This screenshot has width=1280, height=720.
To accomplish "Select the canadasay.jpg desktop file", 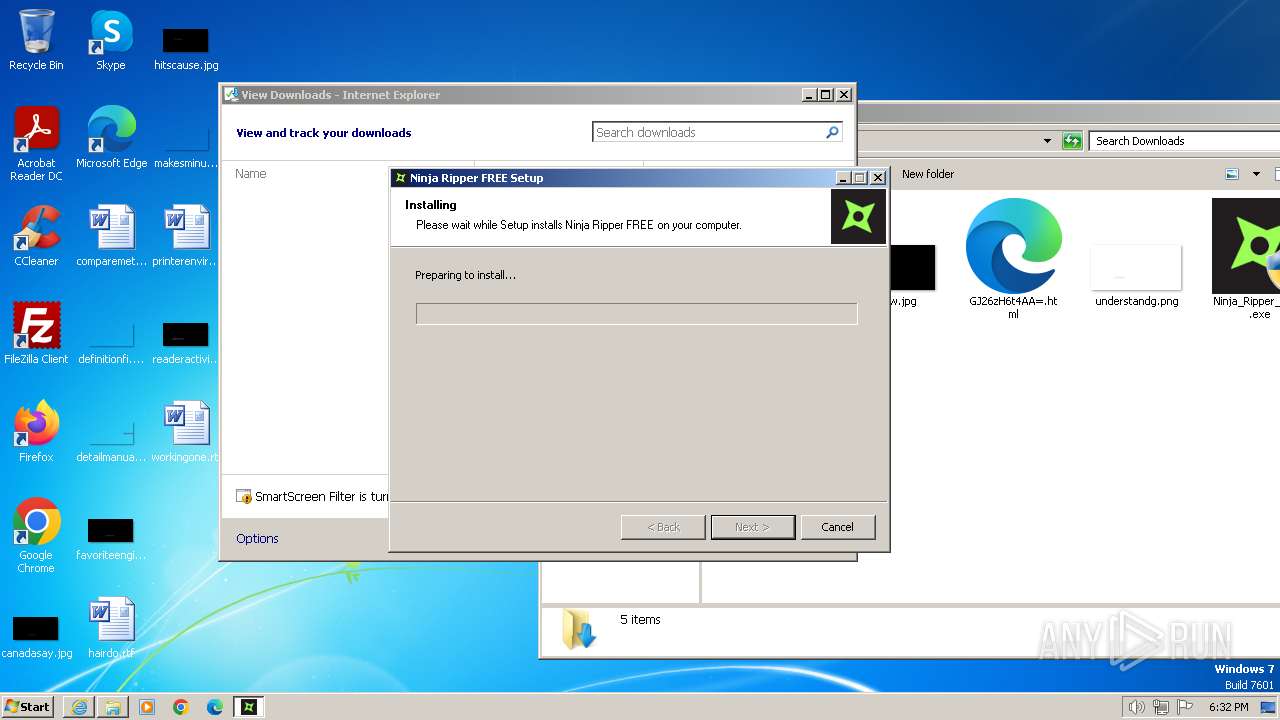I will coord(36,637).
